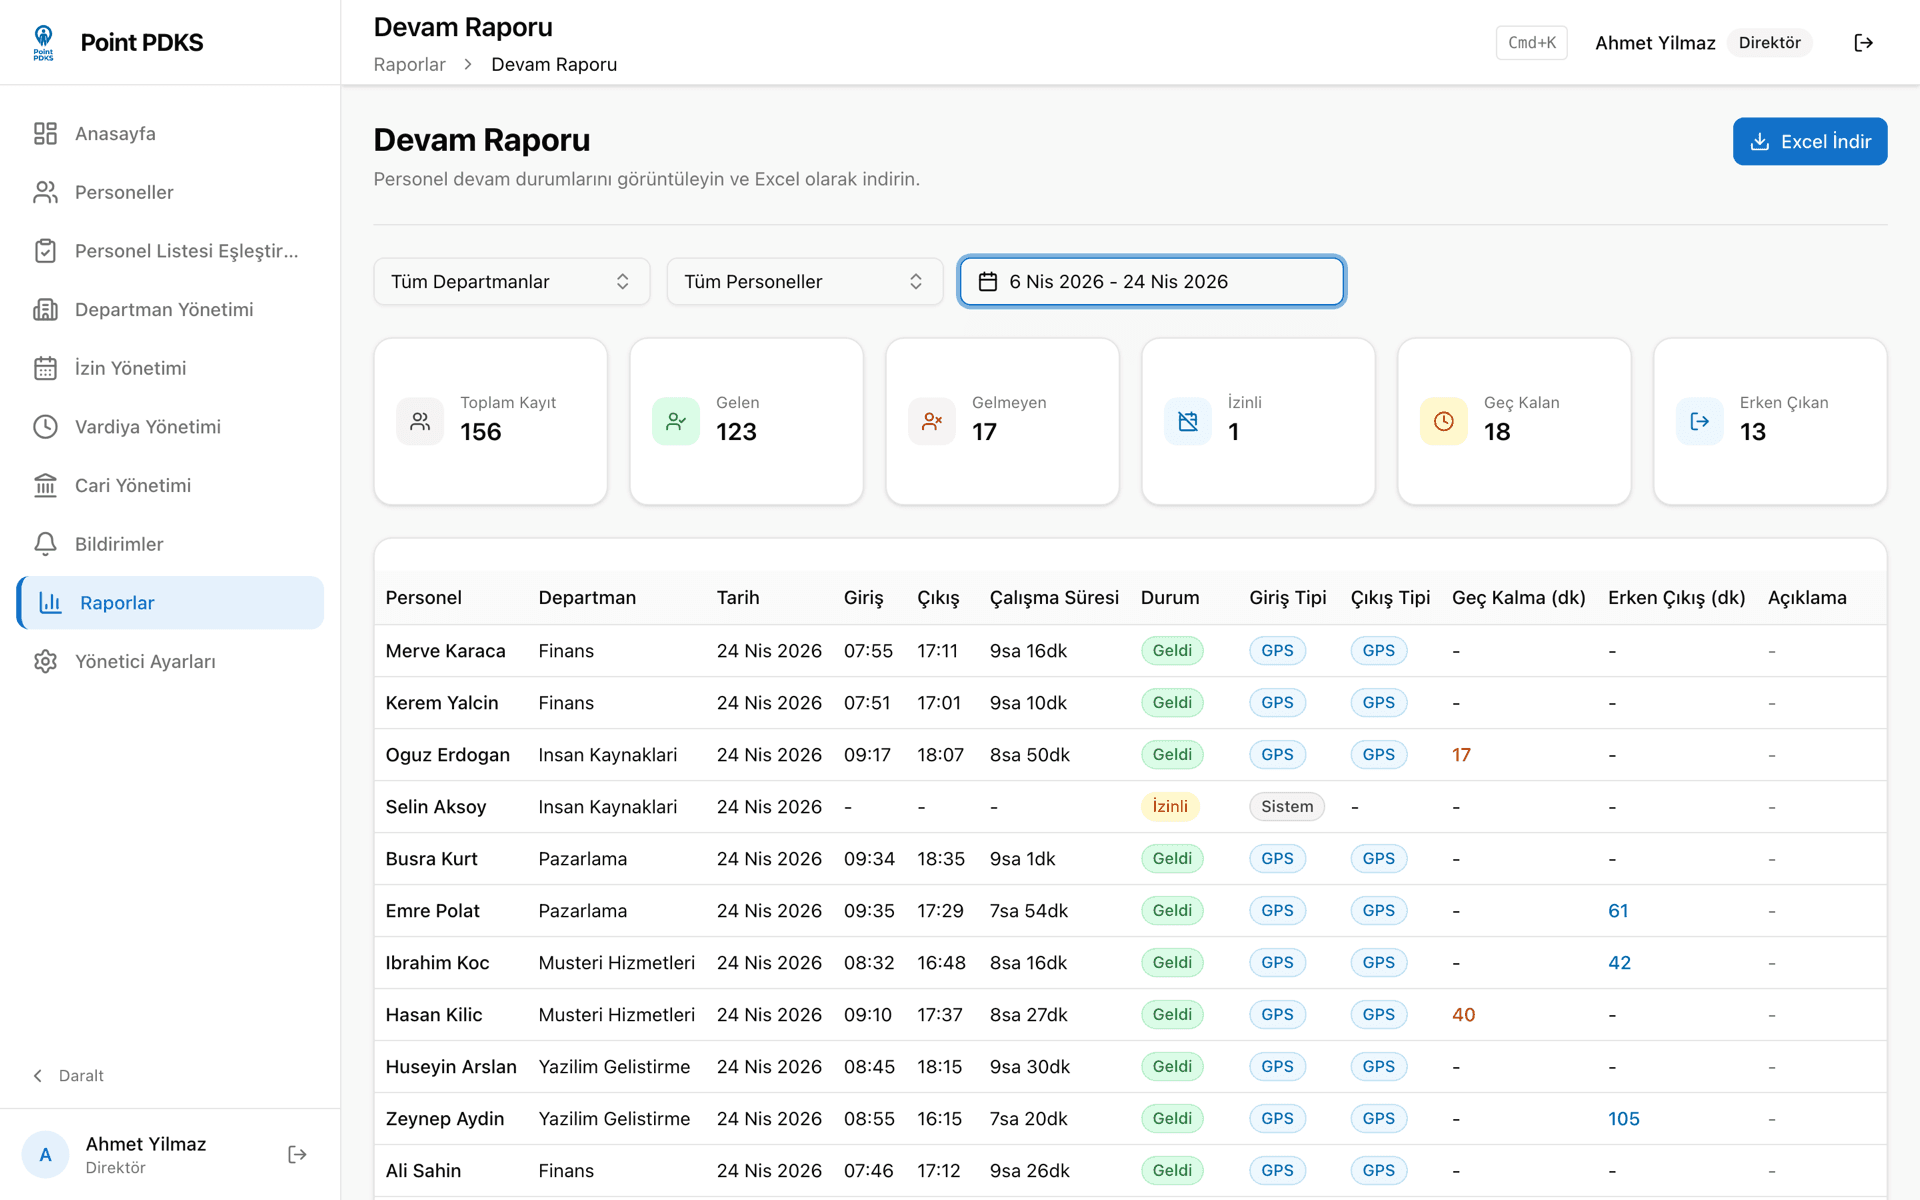Open Anasayfa from the sidebar
This screenshot has width=1920, height=1200.
[170, 133]
